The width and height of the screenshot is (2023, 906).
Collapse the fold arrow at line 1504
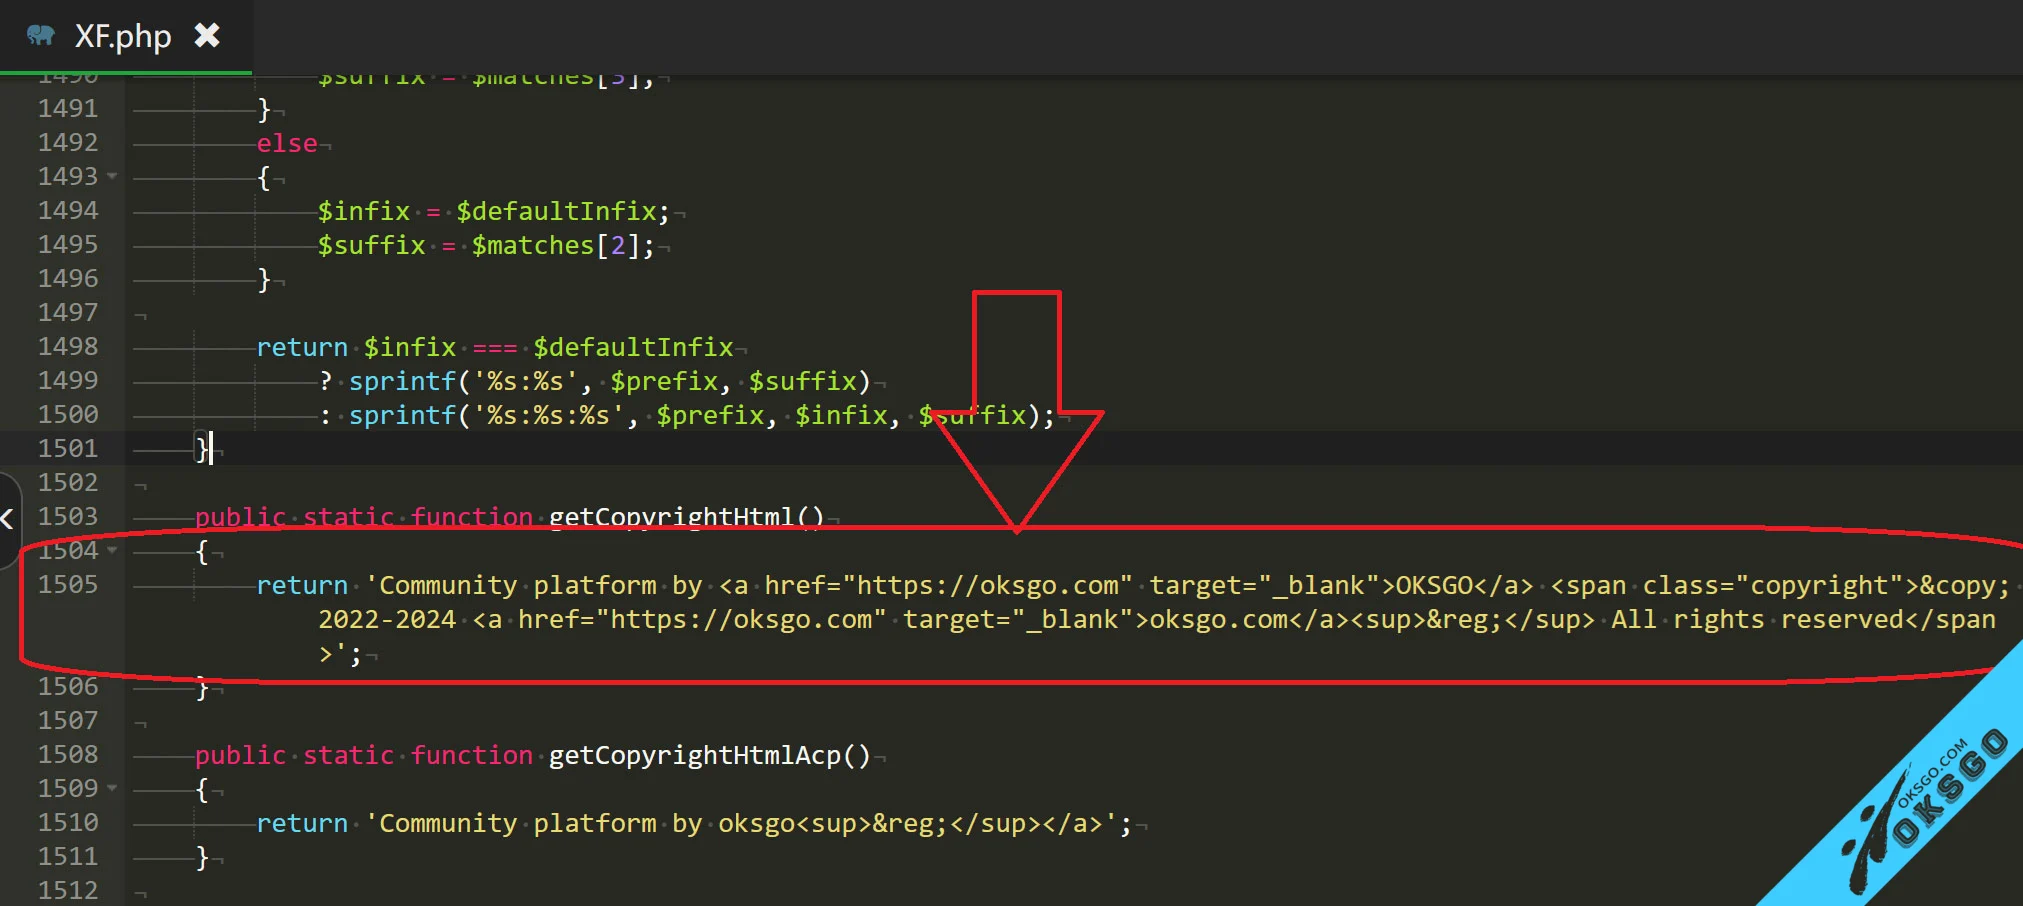coord(112,551)
